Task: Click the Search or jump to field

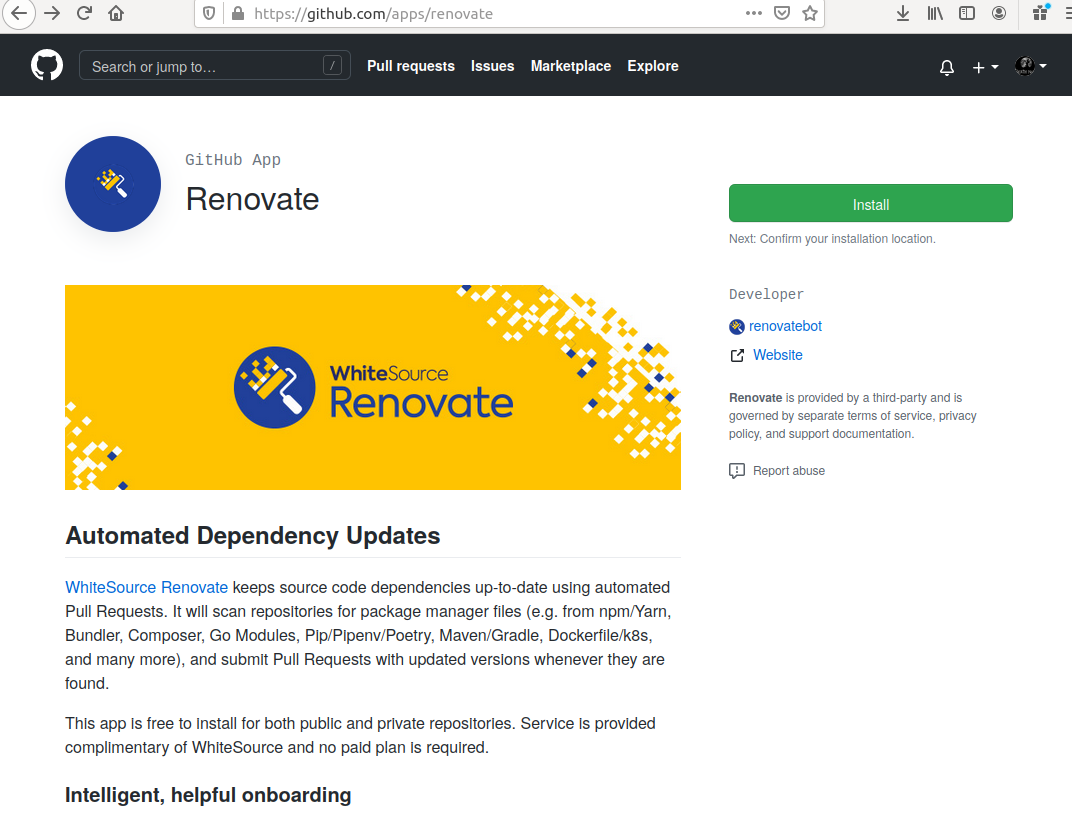Action: click(215, 64)
